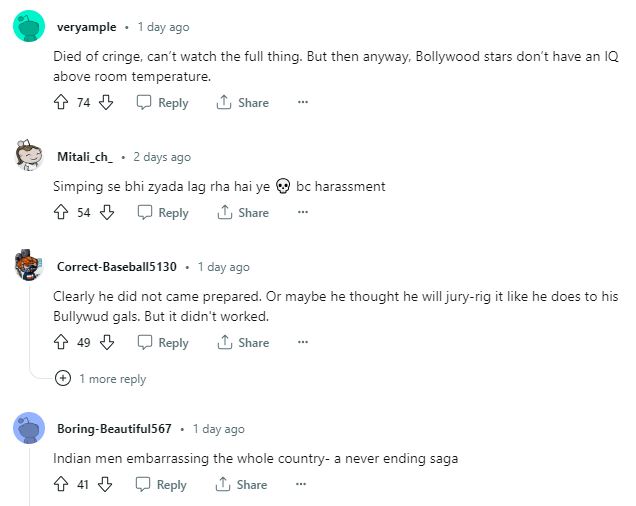Viewport: 636px width, 506px height.
Task: Upvote Mitali_ch_'s comment
Action: [x=61, y=212]
